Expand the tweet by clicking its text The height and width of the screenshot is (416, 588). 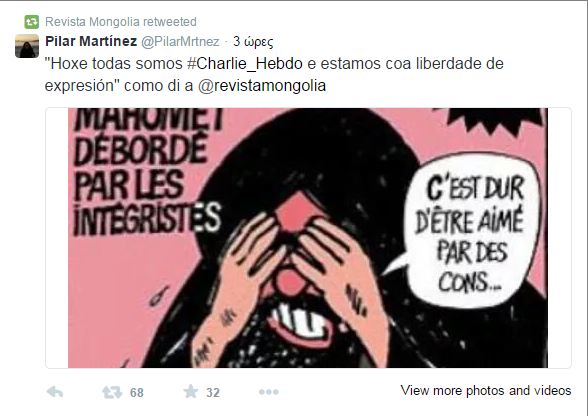[274, 75]
